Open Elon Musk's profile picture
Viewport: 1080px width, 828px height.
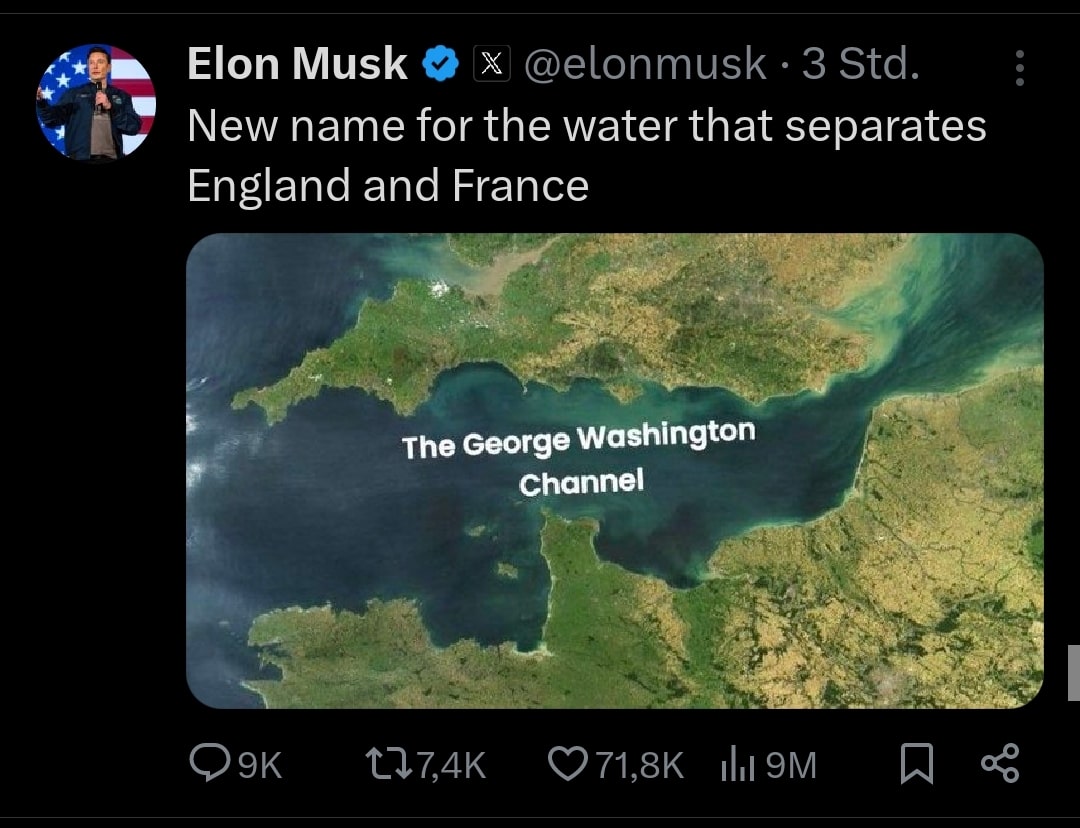click(x=96, y=103)
